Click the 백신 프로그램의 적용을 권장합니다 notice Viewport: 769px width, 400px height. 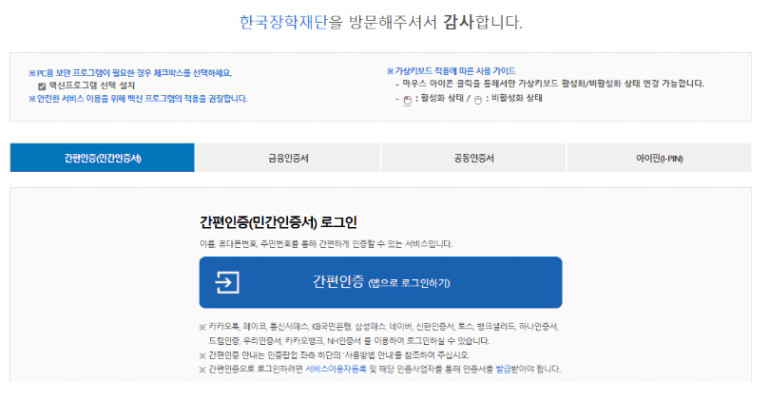coord(138,99)
